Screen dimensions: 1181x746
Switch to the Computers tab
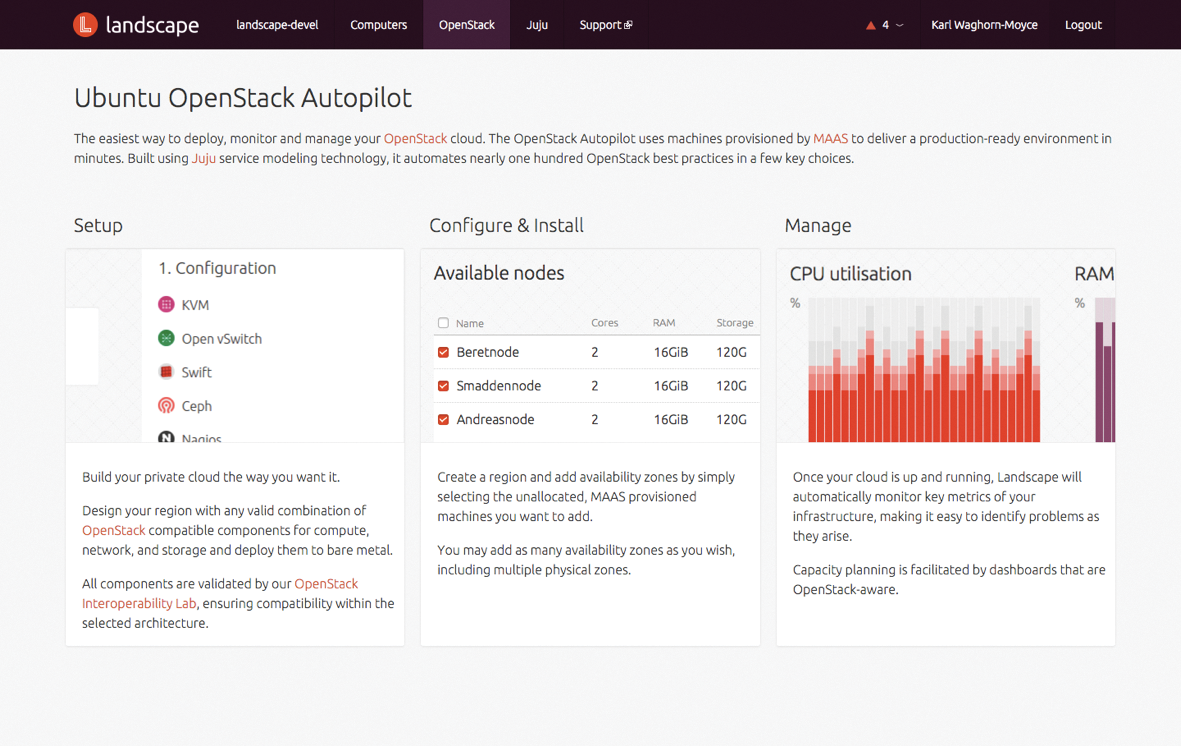(x=378, y=24)
